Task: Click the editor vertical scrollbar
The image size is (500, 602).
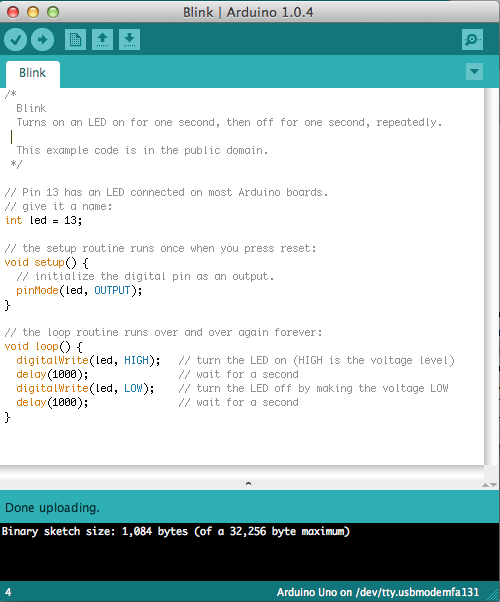Action: point(491,276)
